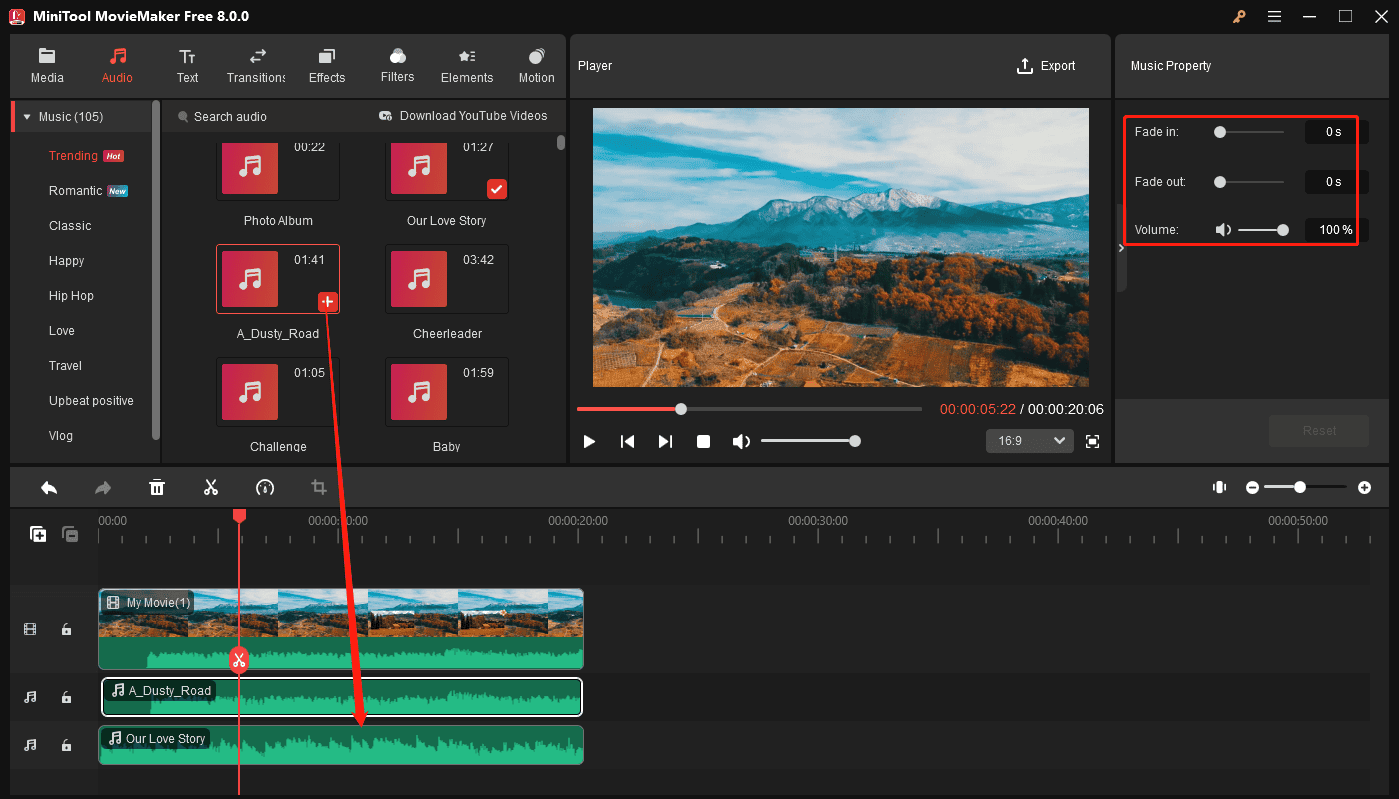1399x799 pixels.
Task: Select the Cheerleader audio thumbnail
Action: pyautogui.click(x=447, y=279)
